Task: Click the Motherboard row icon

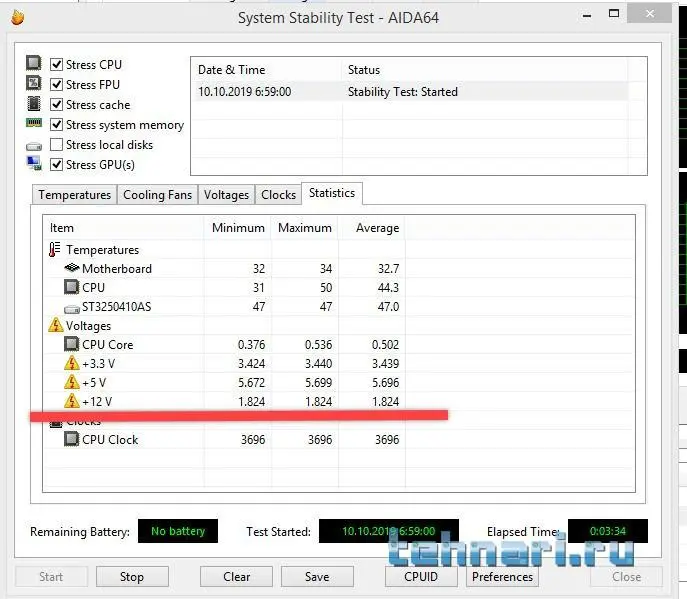Action: 72,268
